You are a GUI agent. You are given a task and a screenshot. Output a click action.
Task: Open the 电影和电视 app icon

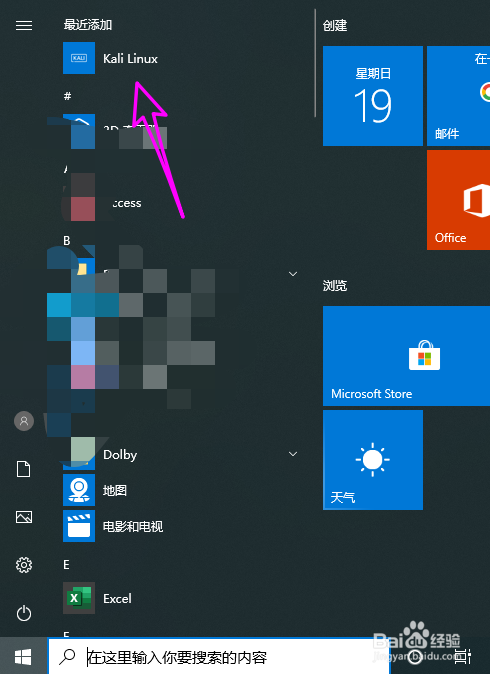[x=79, y=526]
